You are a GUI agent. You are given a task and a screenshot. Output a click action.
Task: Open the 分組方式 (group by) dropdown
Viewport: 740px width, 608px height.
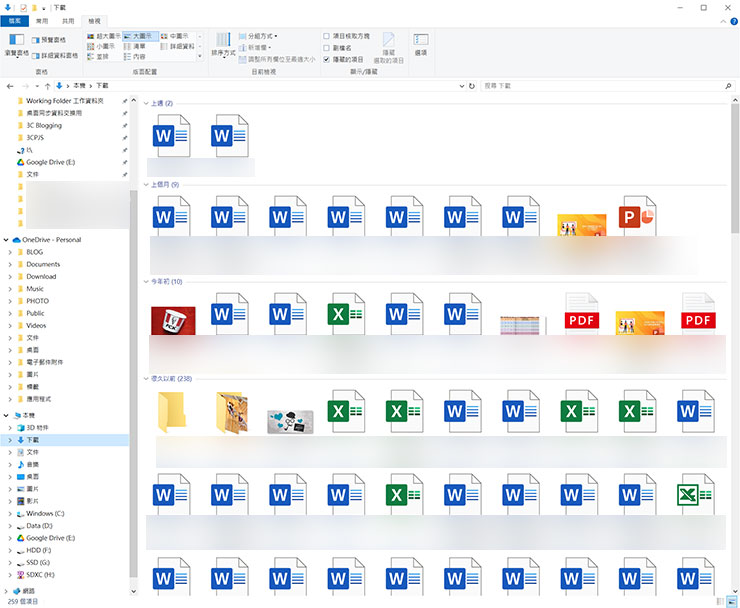click(264, 35)
